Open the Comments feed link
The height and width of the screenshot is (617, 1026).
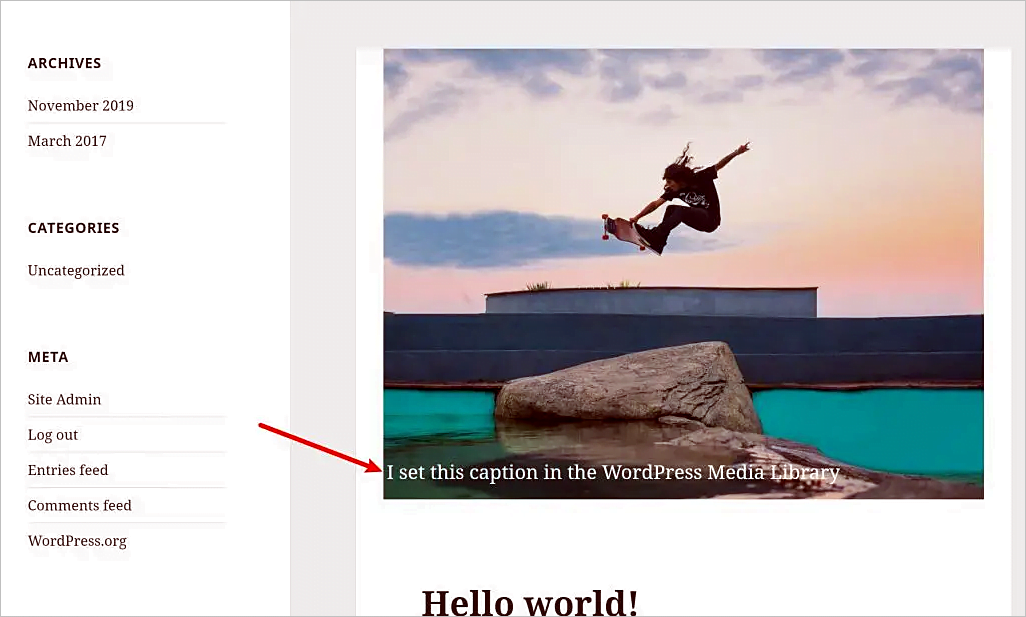coord(80,505)
